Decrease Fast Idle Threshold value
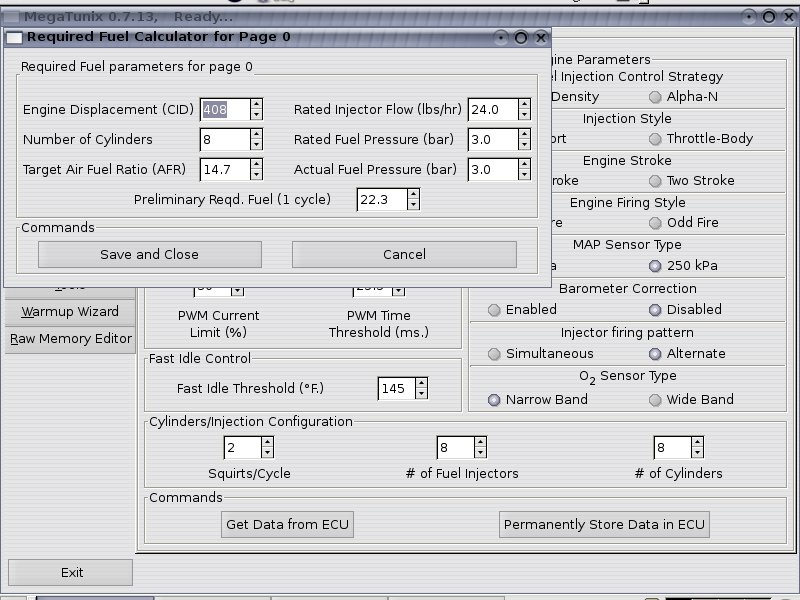The height and width of the screenshot is (600, 800). 421,394
